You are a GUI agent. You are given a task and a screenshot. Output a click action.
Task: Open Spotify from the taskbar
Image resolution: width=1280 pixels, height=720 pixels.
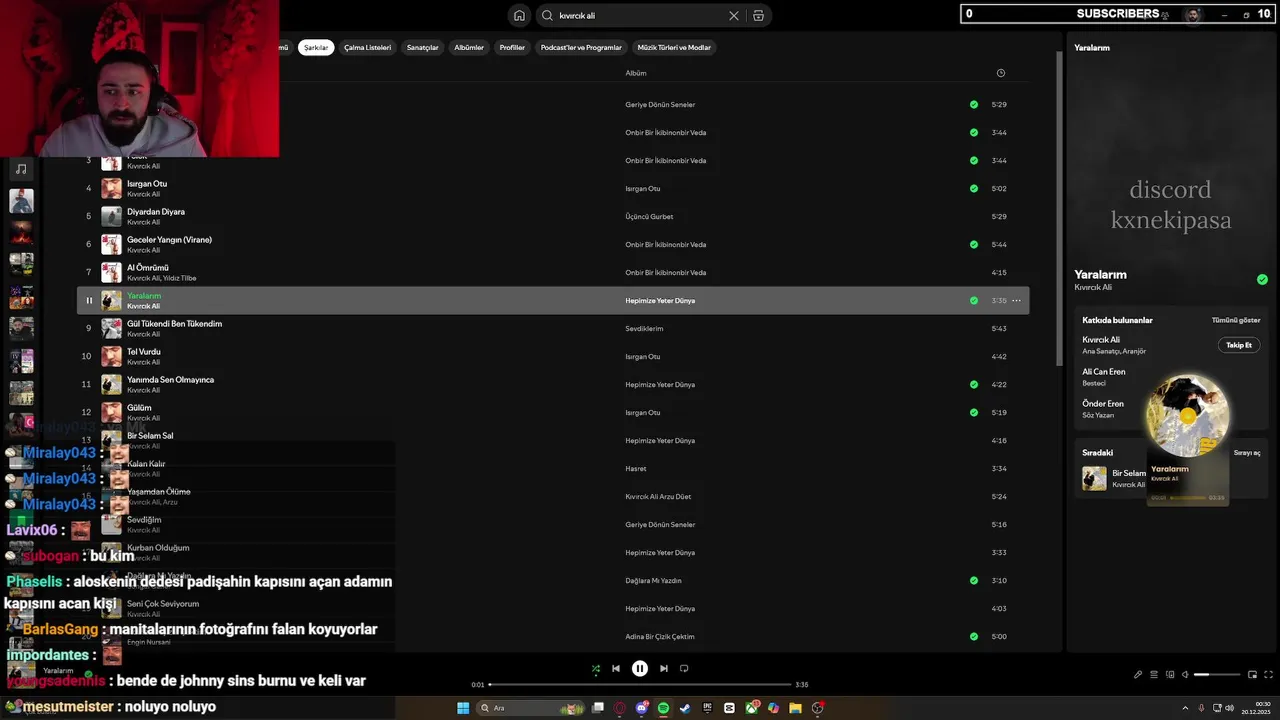[664, 708]
